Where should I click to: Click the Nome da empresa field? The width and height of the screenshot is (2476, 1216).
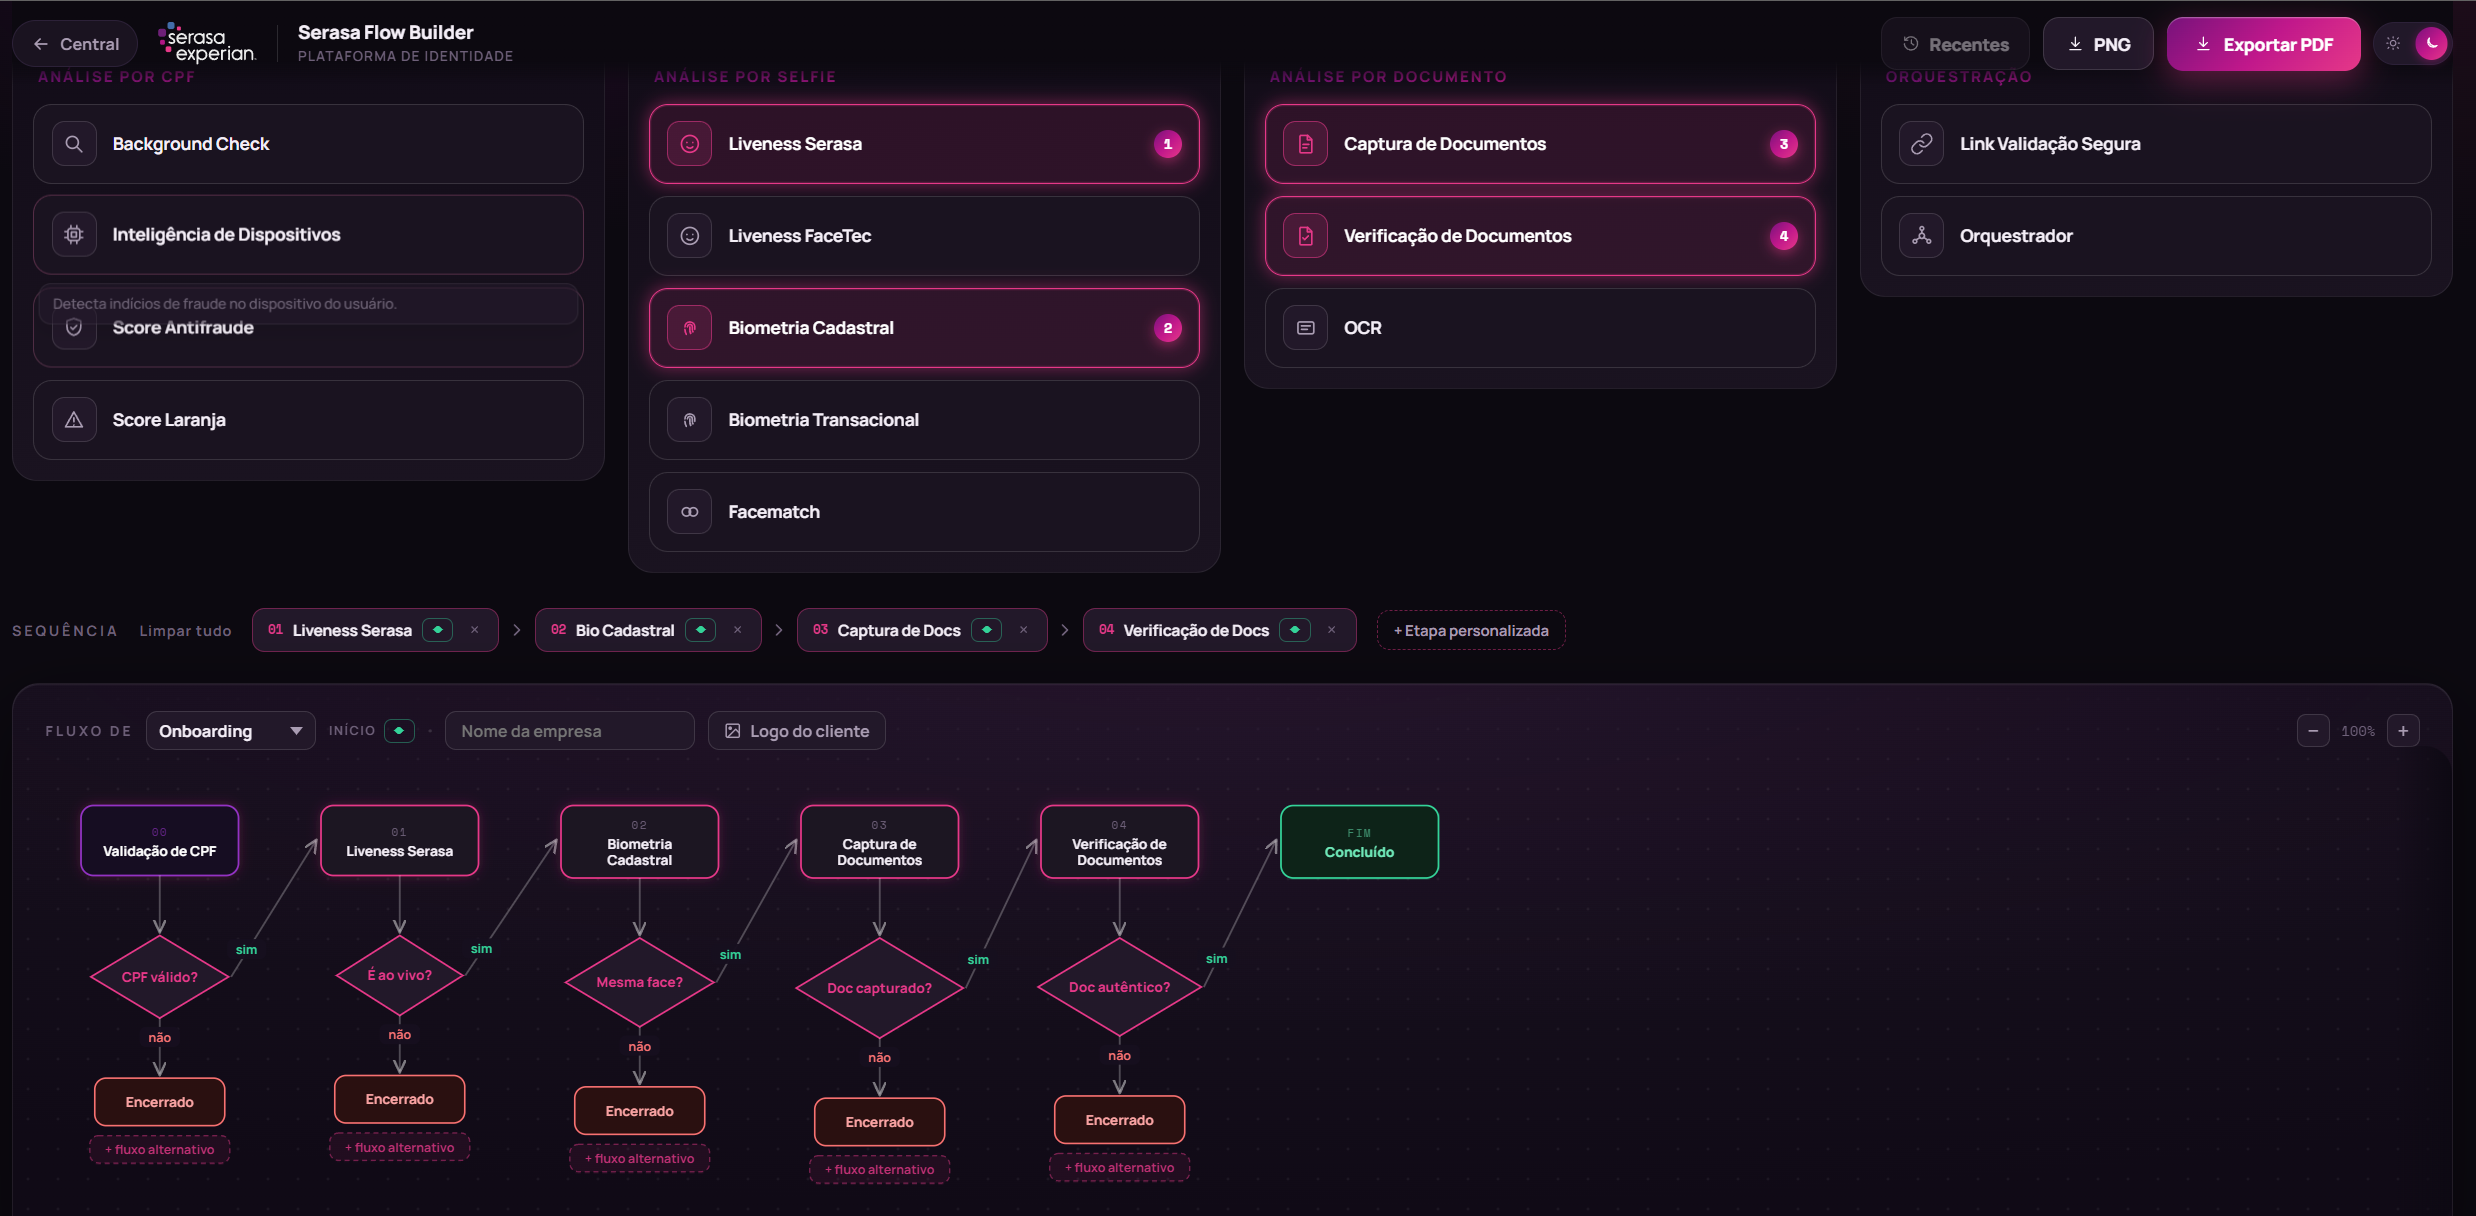(570, 731)
